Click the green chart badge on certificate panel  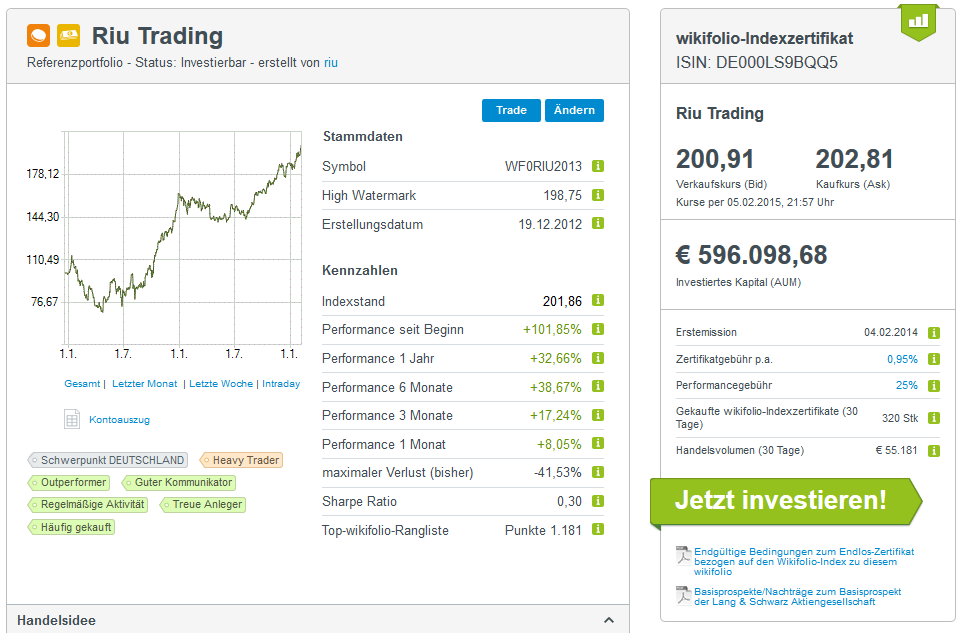coord(918,22)
